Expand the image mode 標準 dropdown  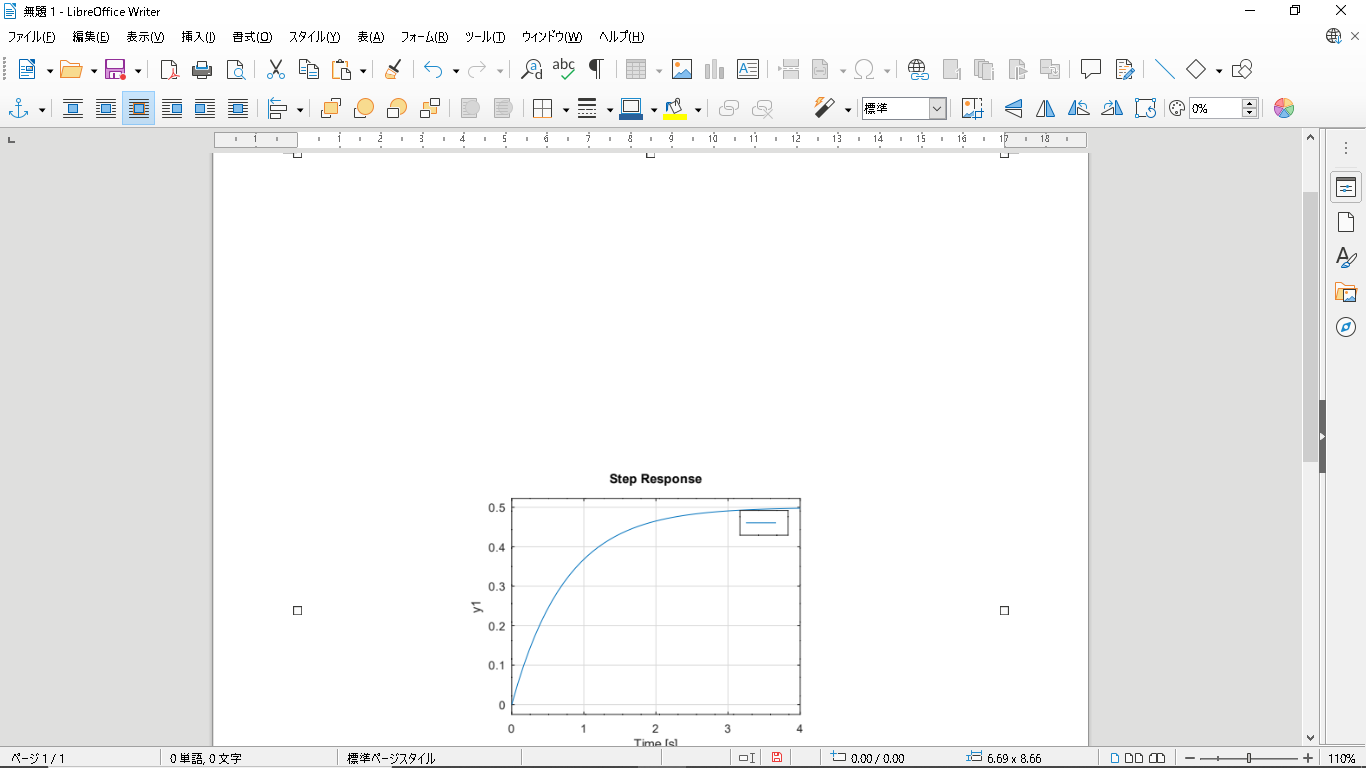pyautogui.click(x=937, y=108)
